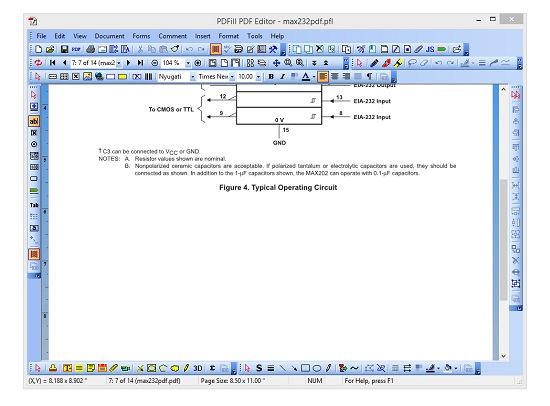Toggle the orange highlighted button in left sidebar
Screen dimensions: 550x406
point(34,254)
